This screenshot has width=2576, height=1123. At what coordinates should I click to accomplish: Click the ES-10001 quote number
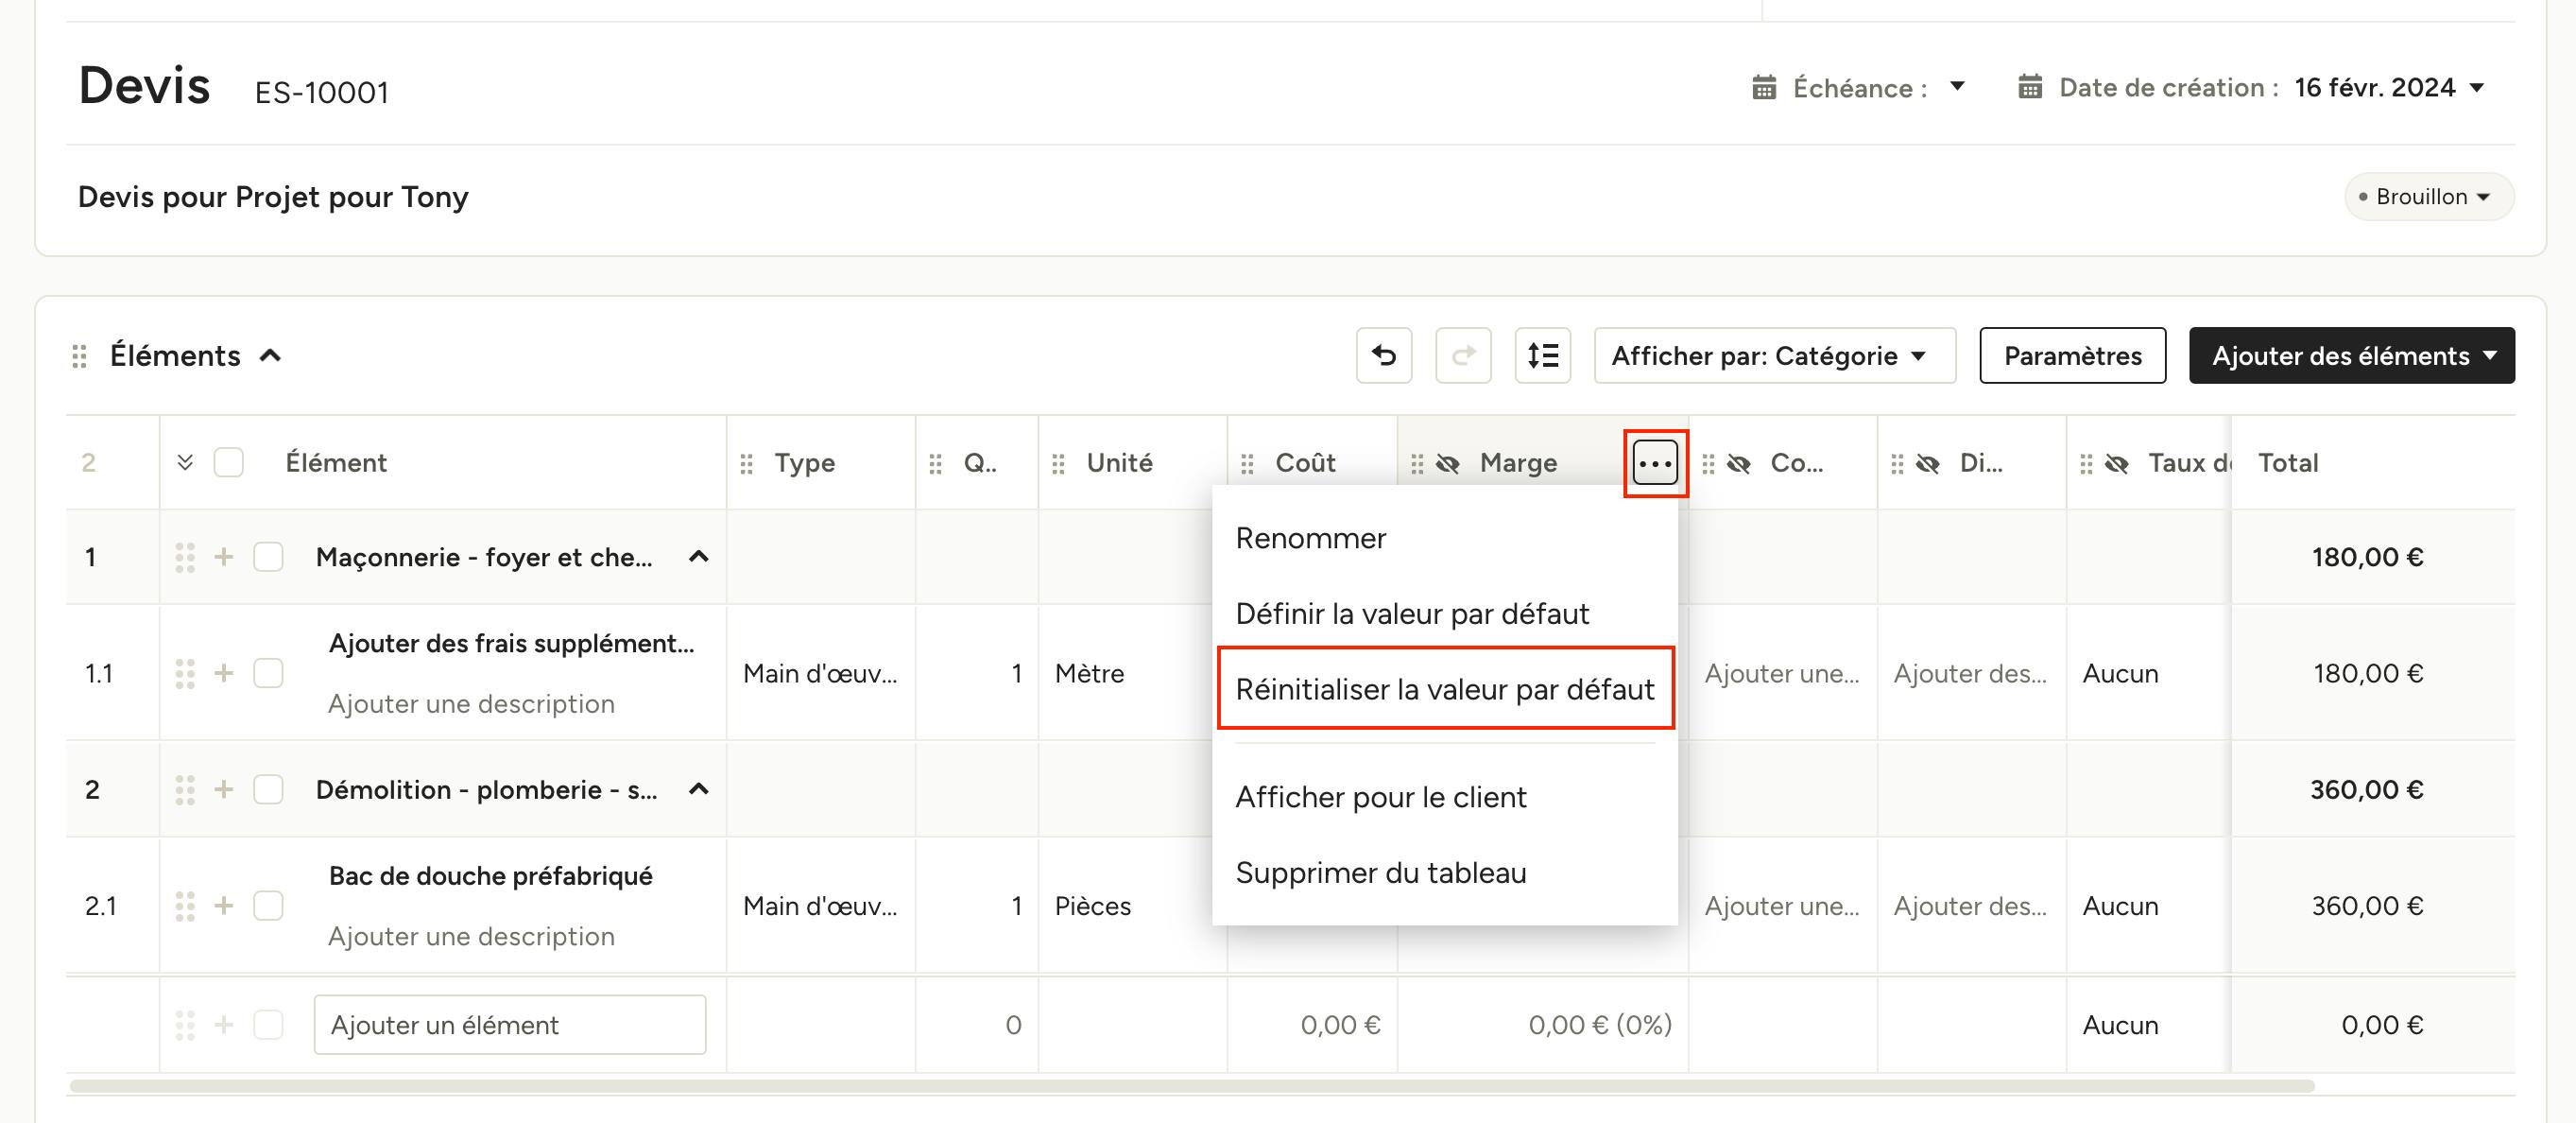tap(321, 92)
